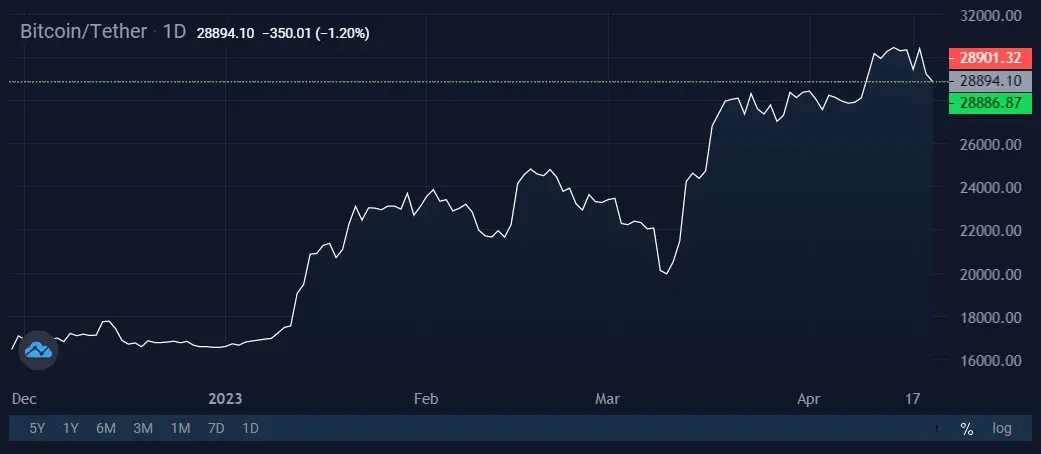Switch to the 6M range

click(x=106, y=429)
